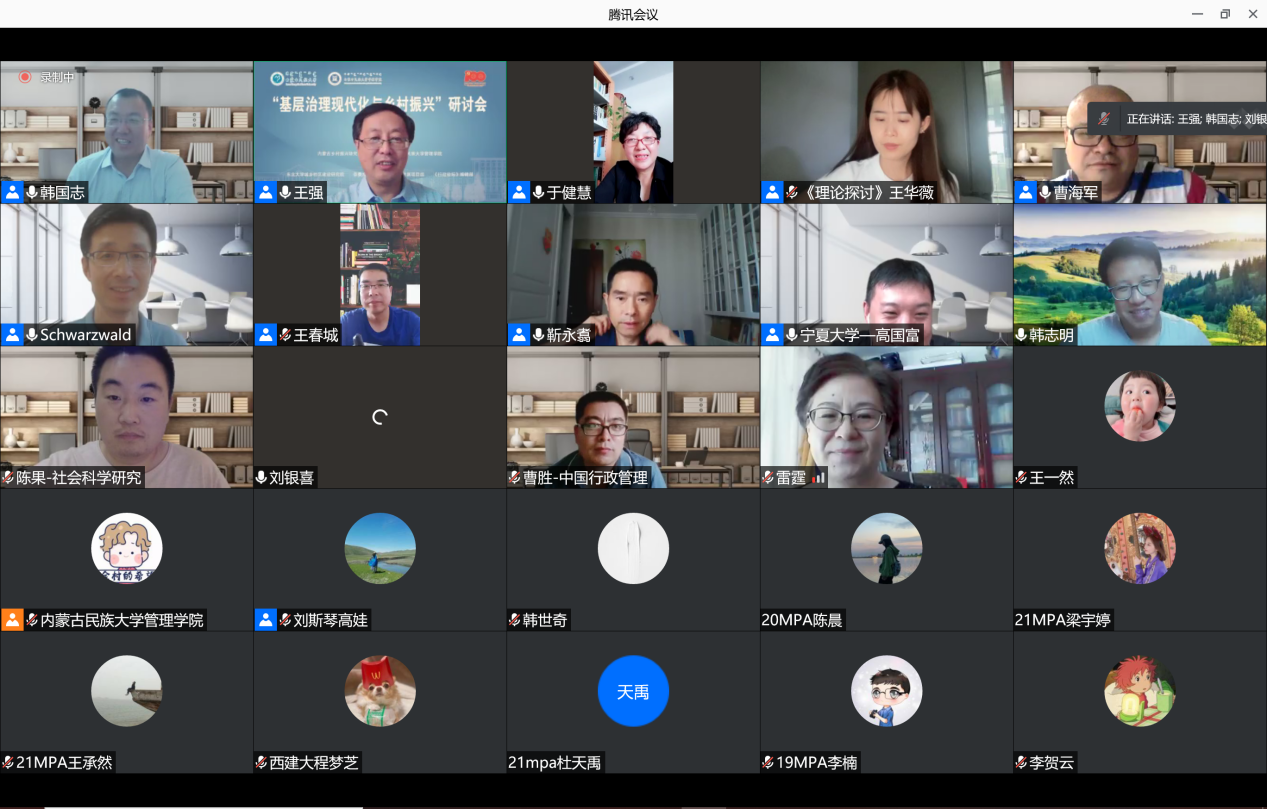The height and width of the screenshot is (809, 1267).
Task: Click the microphone icon beside 刘银喜
Action: pos(261,478)
